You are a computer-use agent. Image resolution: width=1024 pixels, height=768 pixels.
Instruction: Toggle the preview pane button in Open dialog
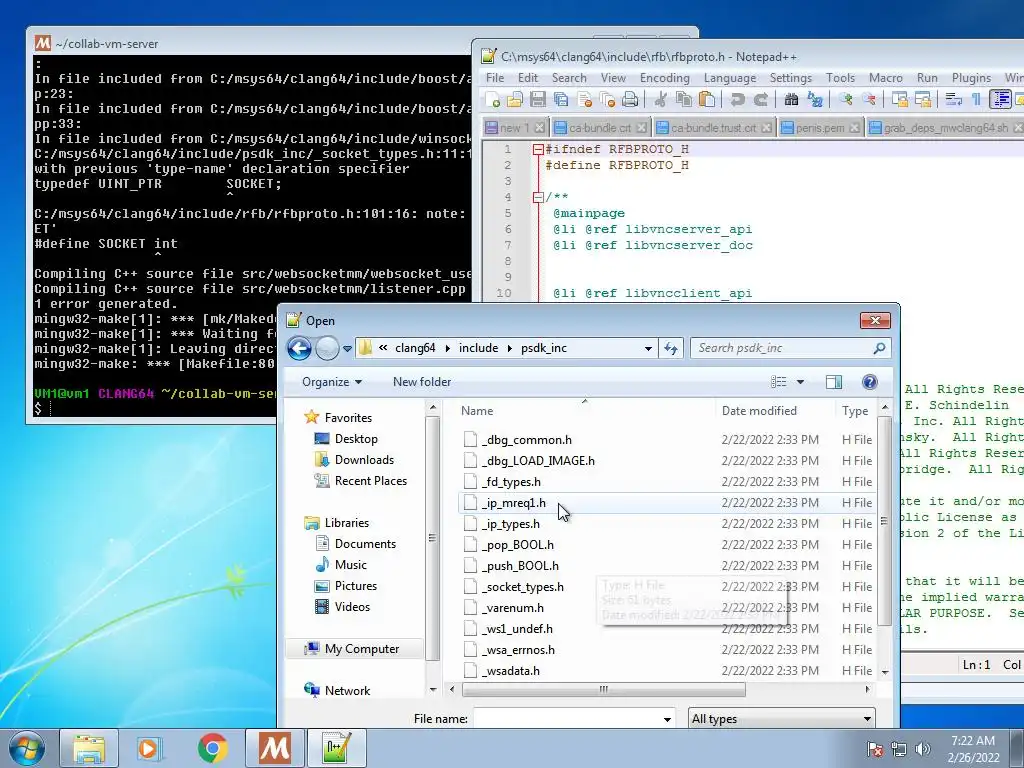pyautogui.click(x=834, y=382)
